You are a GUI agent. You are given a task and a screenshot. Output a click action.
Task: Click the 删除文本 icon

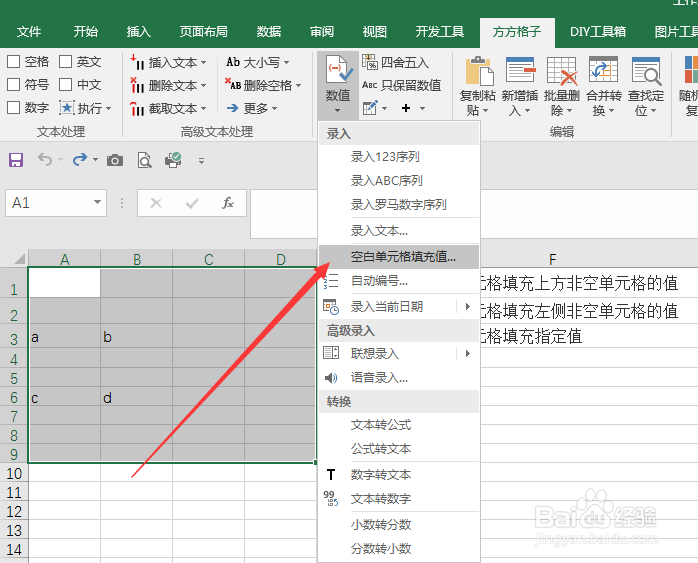(137, 85)
